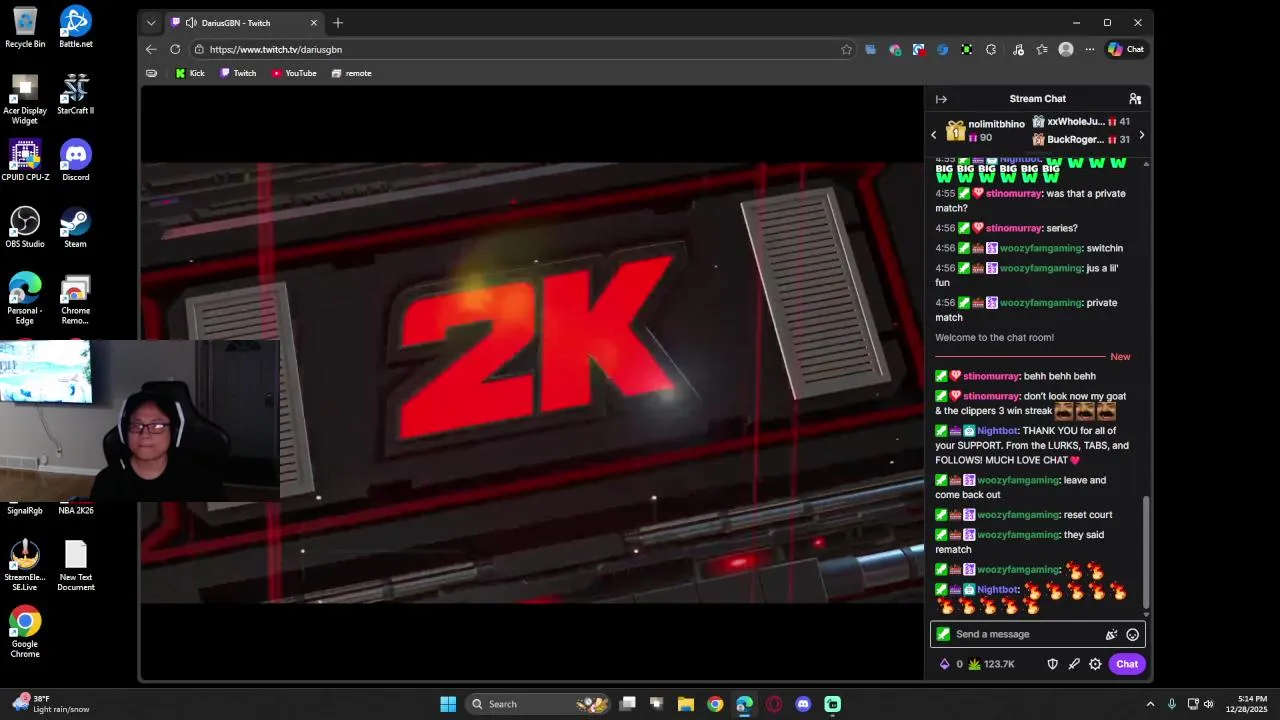Open CPUID CPU-Z desktop shortcut
Viewport: 1280px width, 720px height.
click(x=25, y=160)
